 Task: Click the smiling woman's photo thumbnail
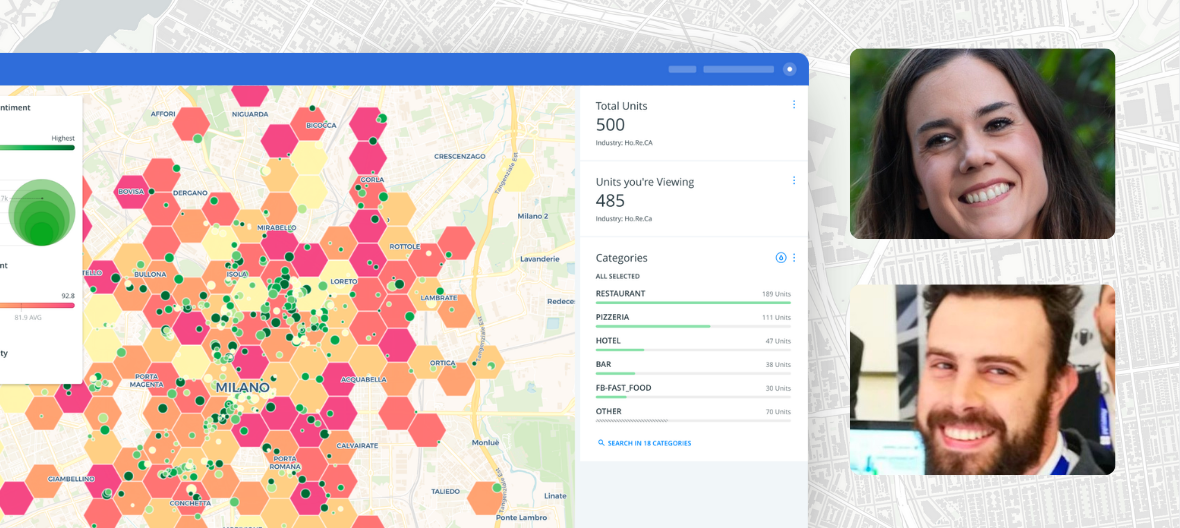pyautogui.click(x=982, y=144)
